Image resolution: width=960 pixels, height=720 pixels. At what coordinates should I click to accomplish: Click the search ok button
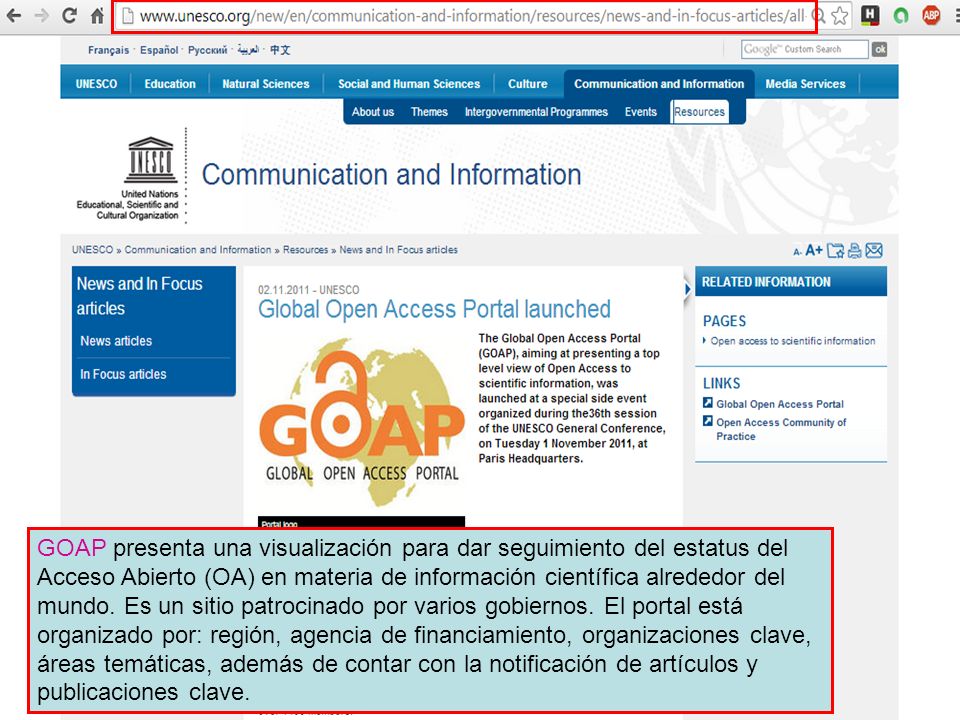tap(880, 49)
